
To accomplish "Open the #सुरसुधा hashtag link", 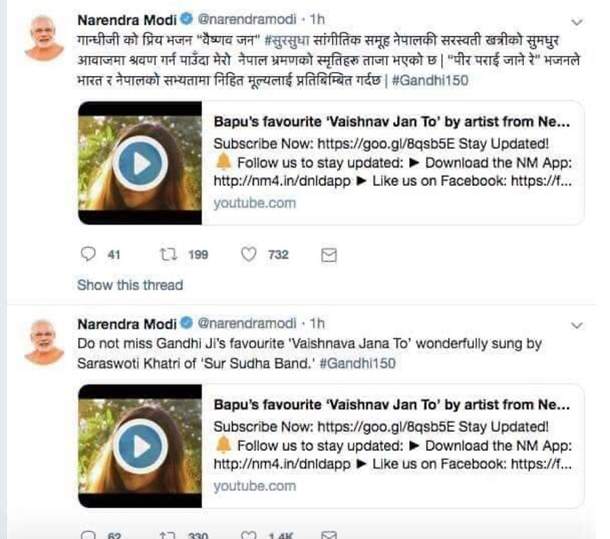I will point(287,40).
